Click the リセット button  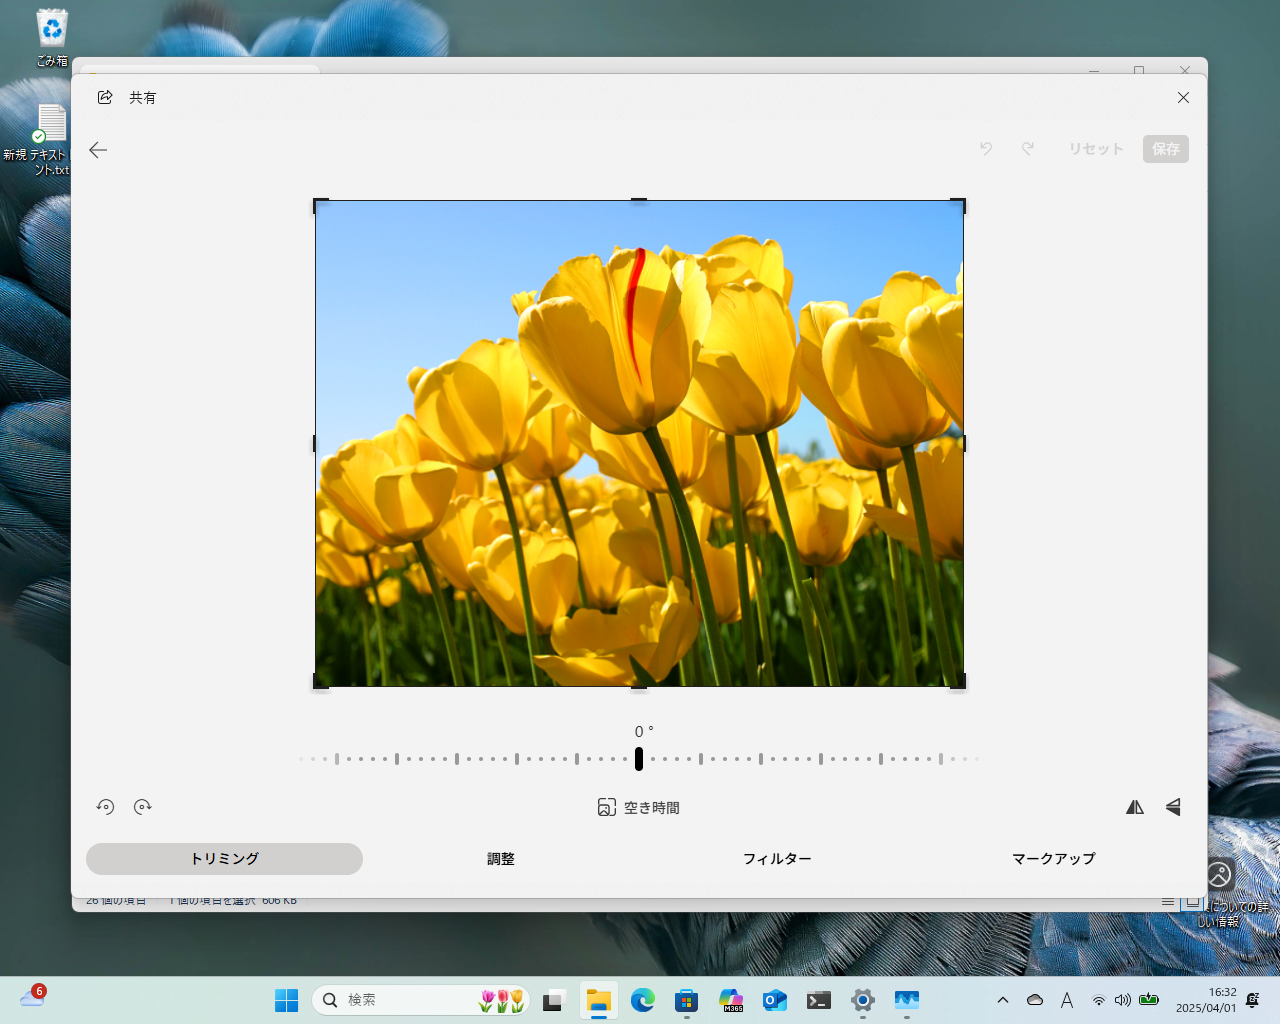(1096, 149)
